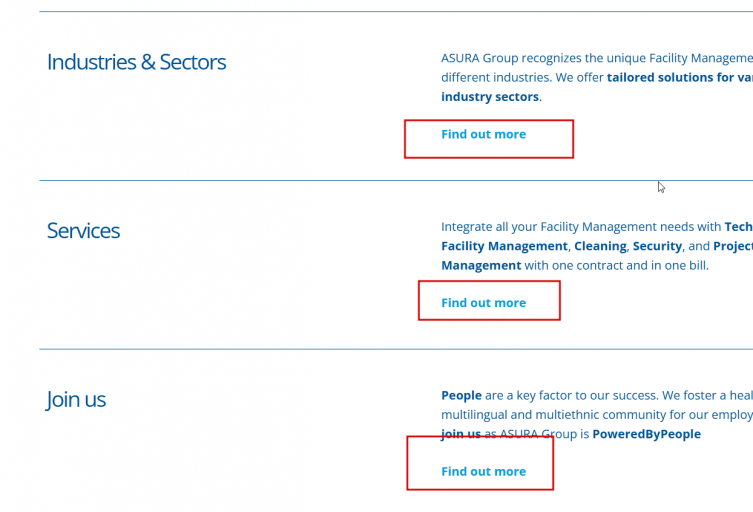Click Find out more under Industries & Sectors
Screen dimensions: 753x512
(x=483, y=134)
